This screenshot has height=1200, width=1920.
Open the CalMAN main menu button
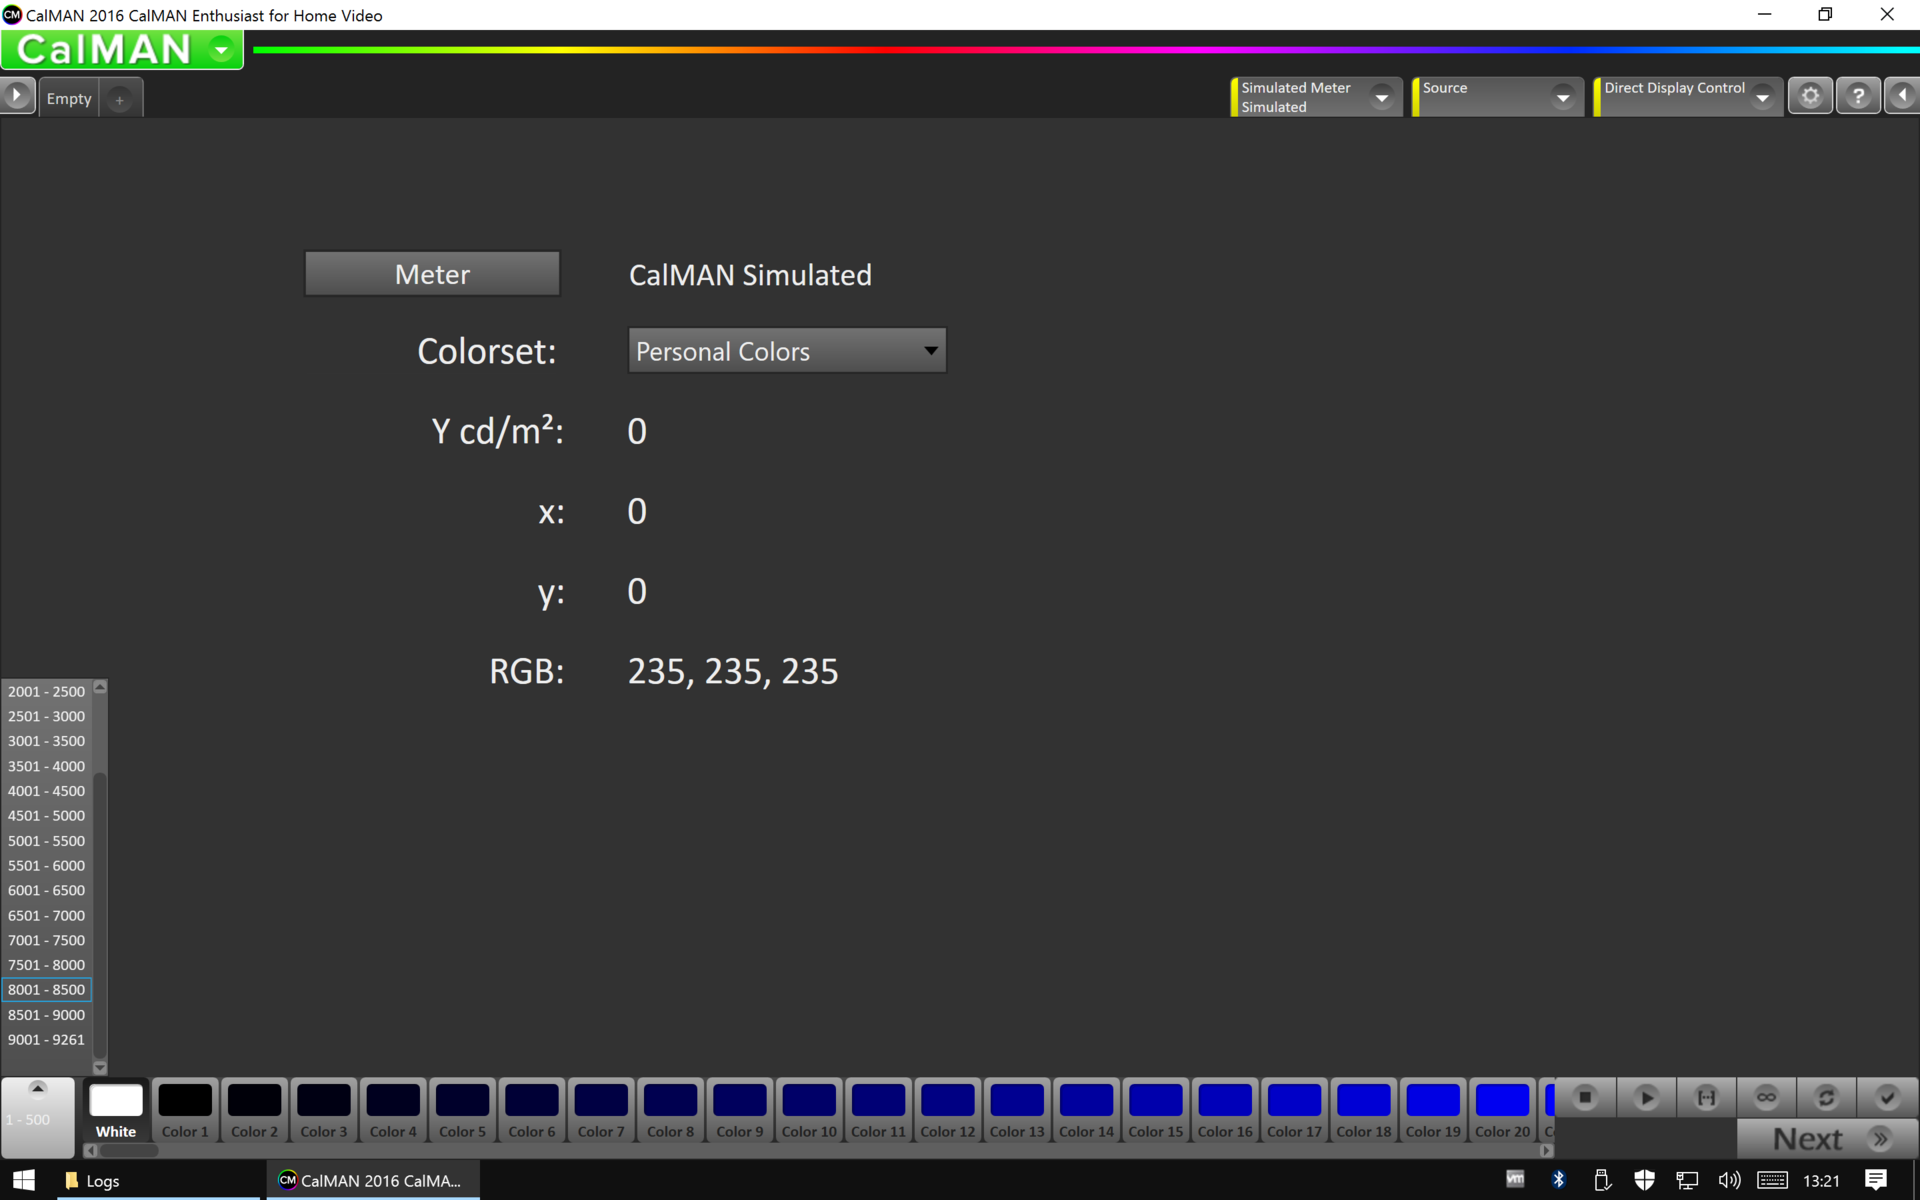121,49
